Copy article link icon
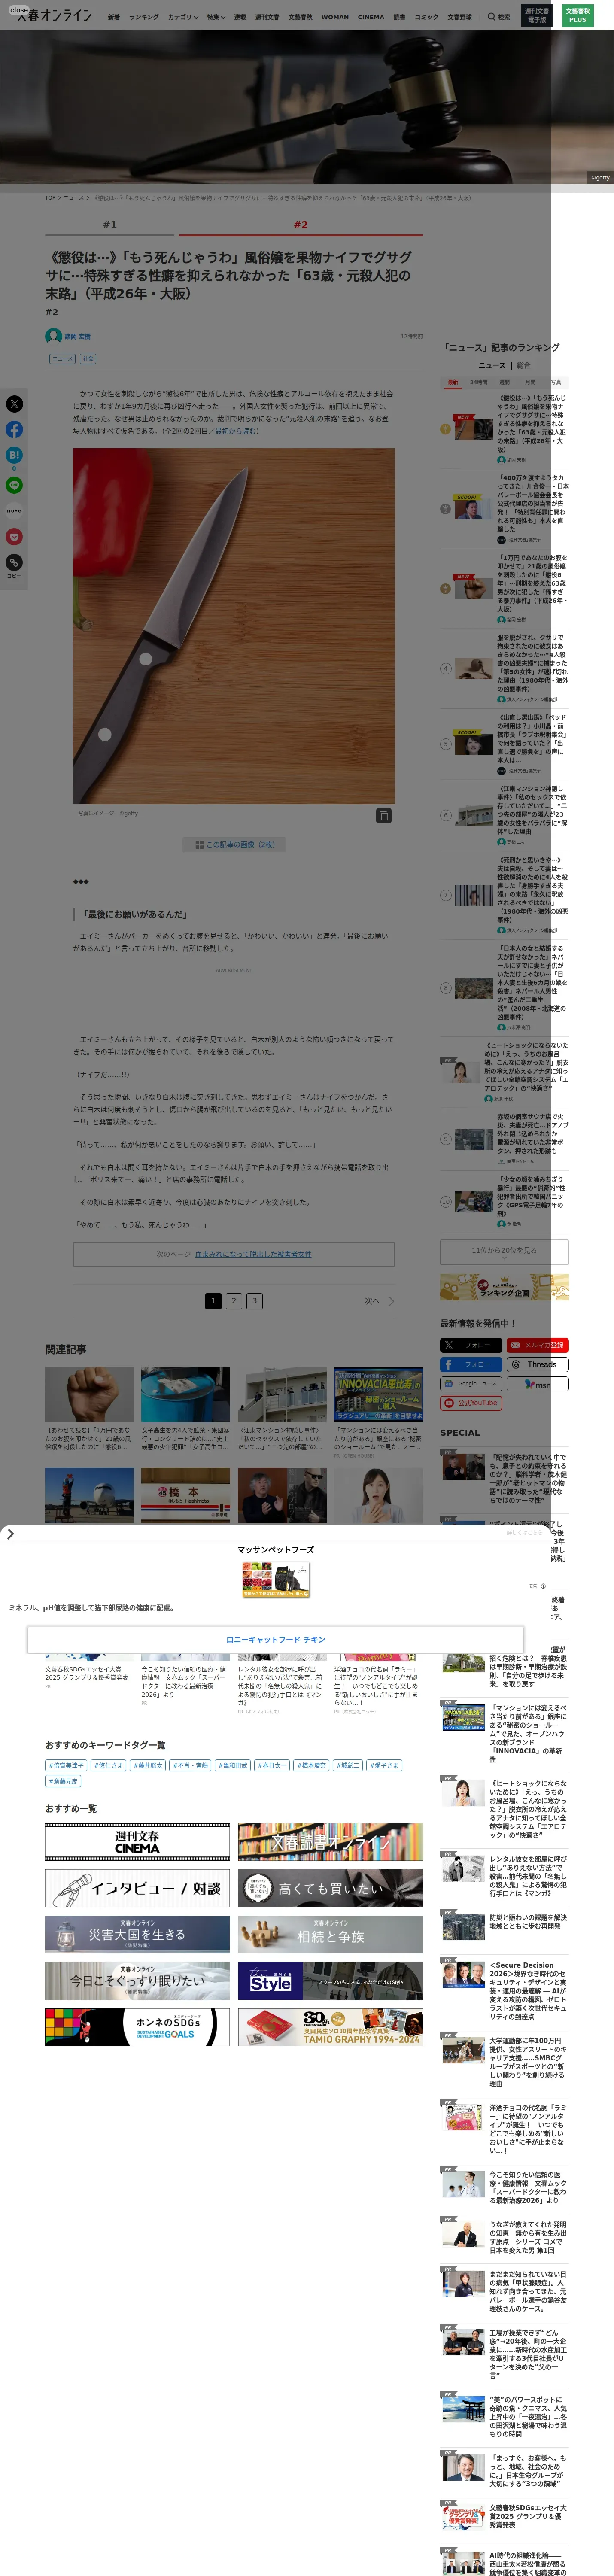The width and height of the screenshot is (614, 2576). pos(14,563)
